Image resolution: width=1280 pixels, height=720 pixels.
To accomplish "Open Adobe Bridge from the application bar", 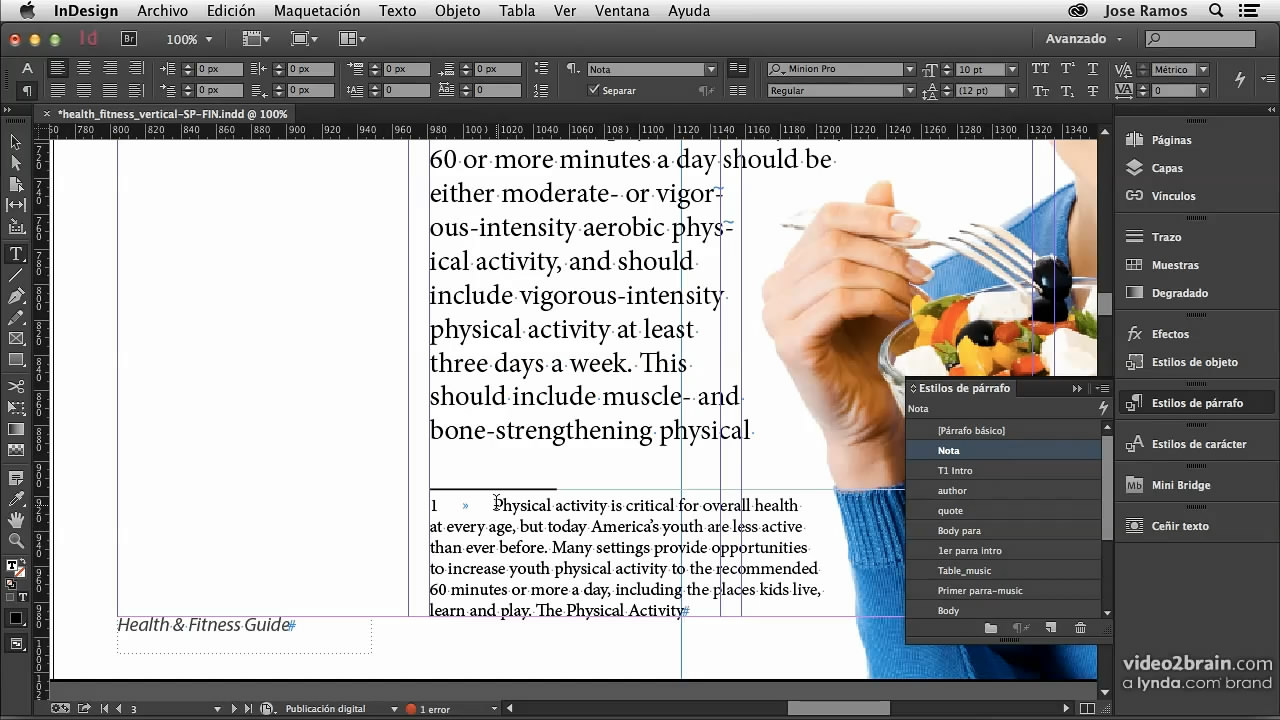I will [129, 39].
